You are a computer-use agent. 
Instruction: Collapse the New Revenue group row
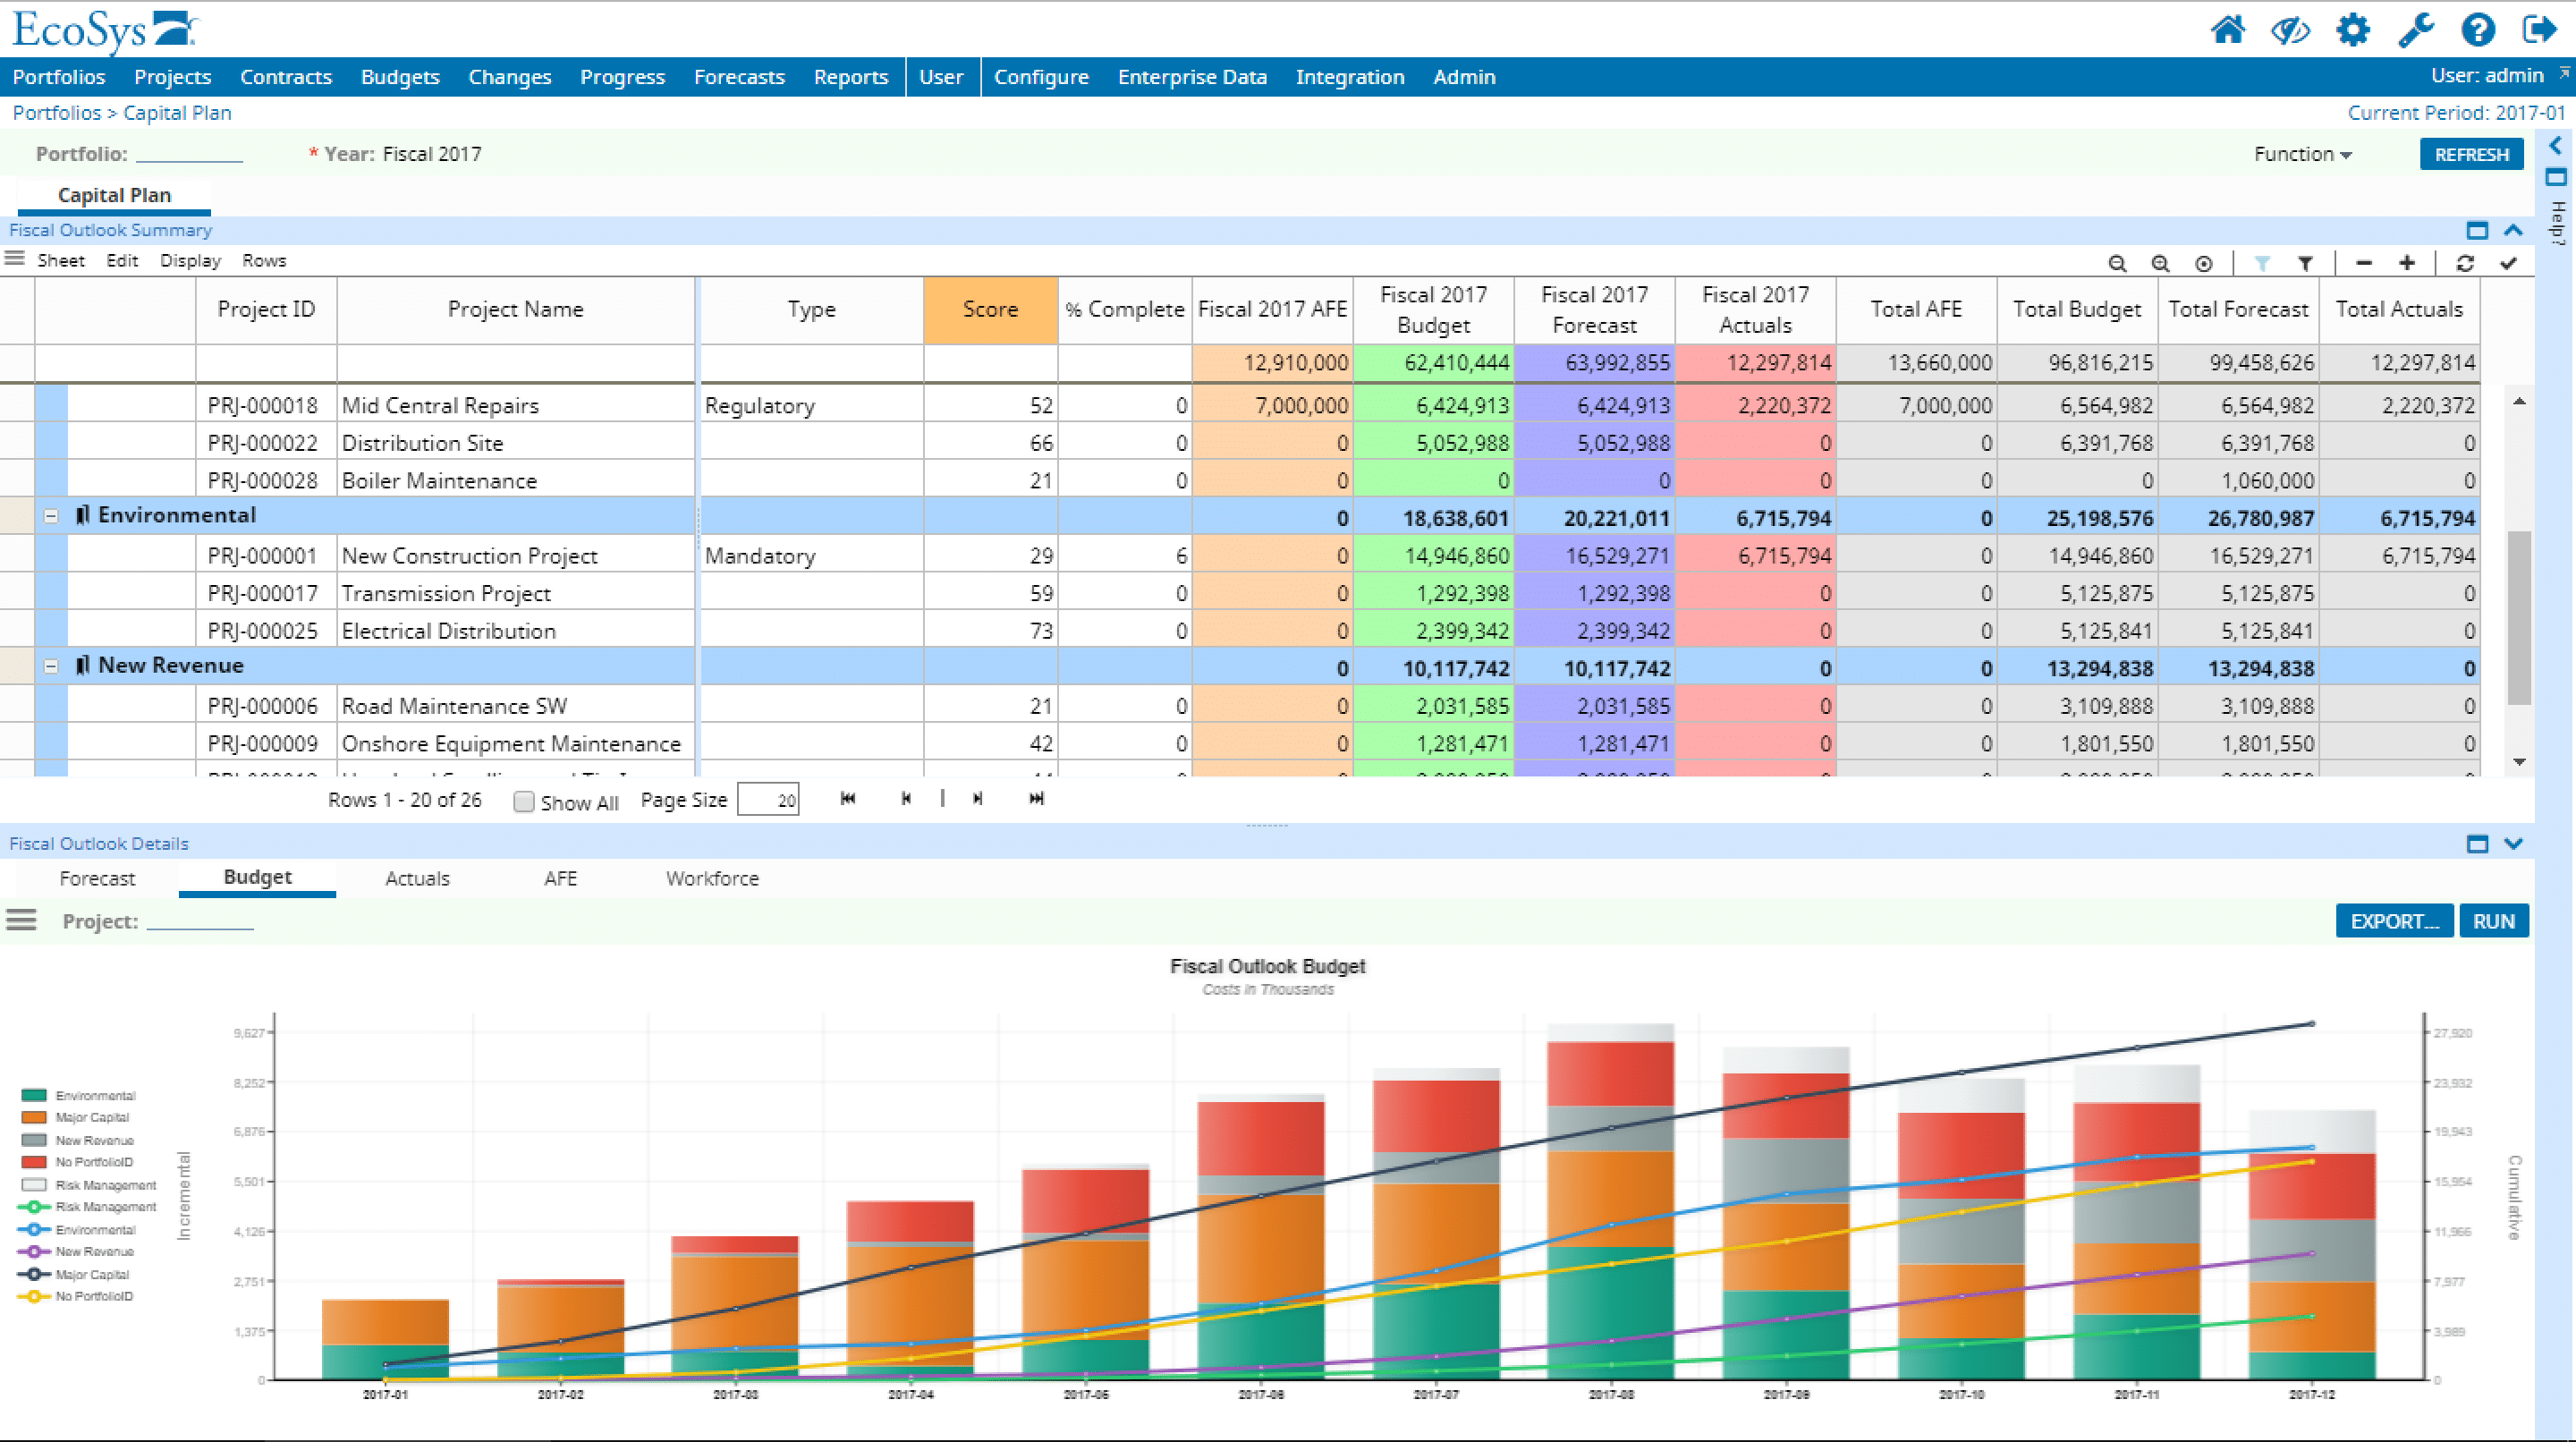(51, 666)
